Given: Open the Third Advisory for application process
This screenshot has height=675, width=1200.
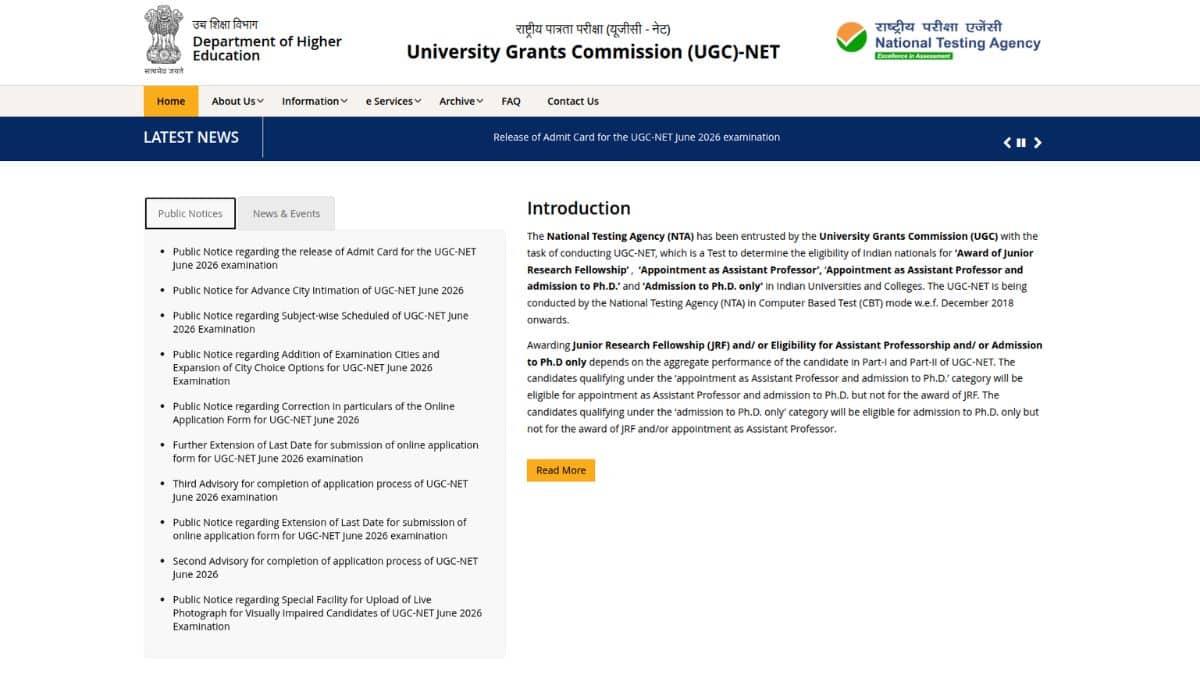Looking at the screenshot, I should 320,490.
